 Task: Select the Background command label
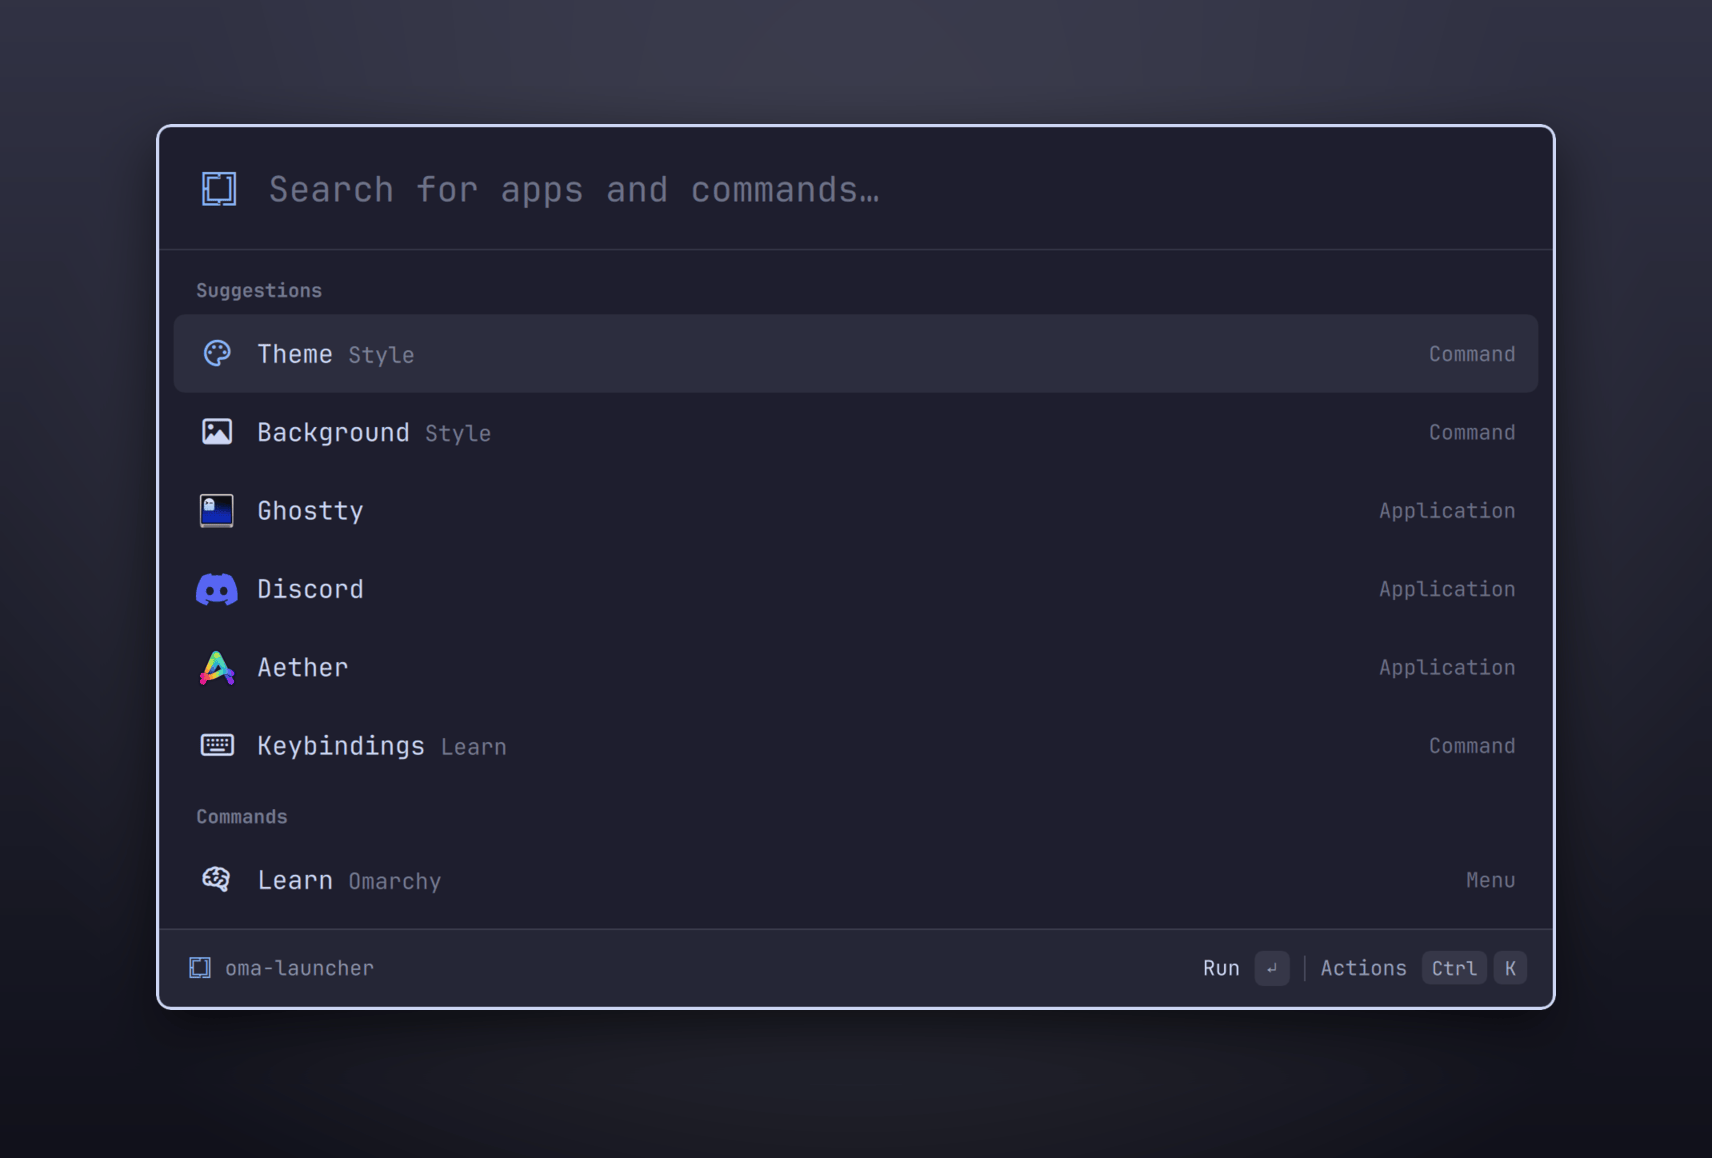click(333, 432)
